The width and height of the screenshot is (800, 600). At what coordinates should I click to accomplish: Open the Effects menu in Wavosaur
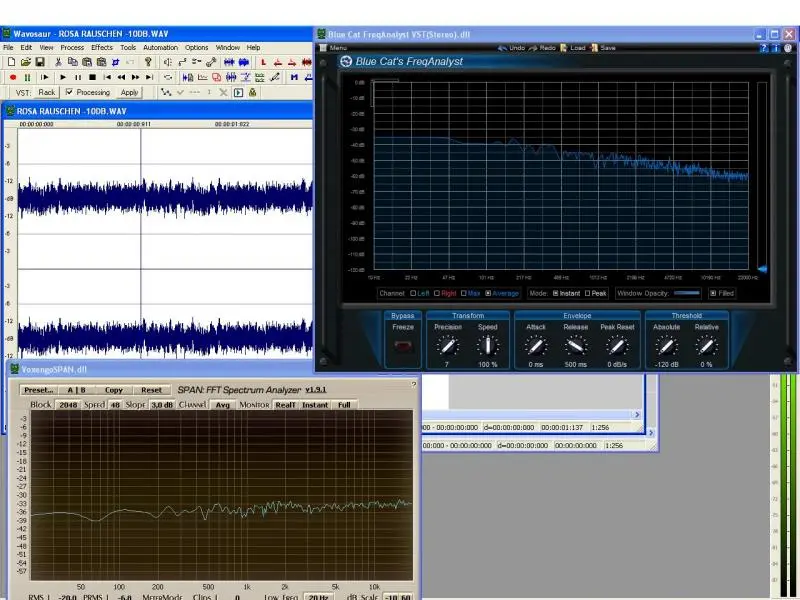(x=102, y=47)
